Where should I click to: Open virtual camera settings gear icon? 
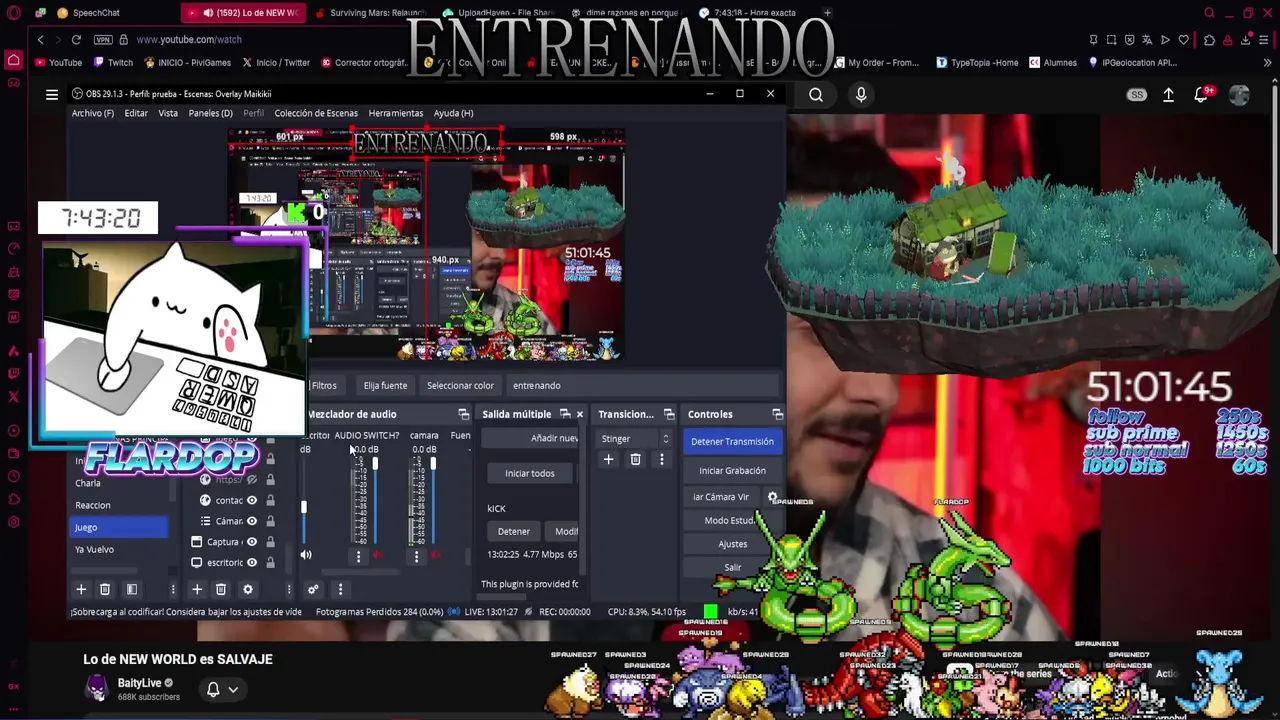tap(772, 496)
